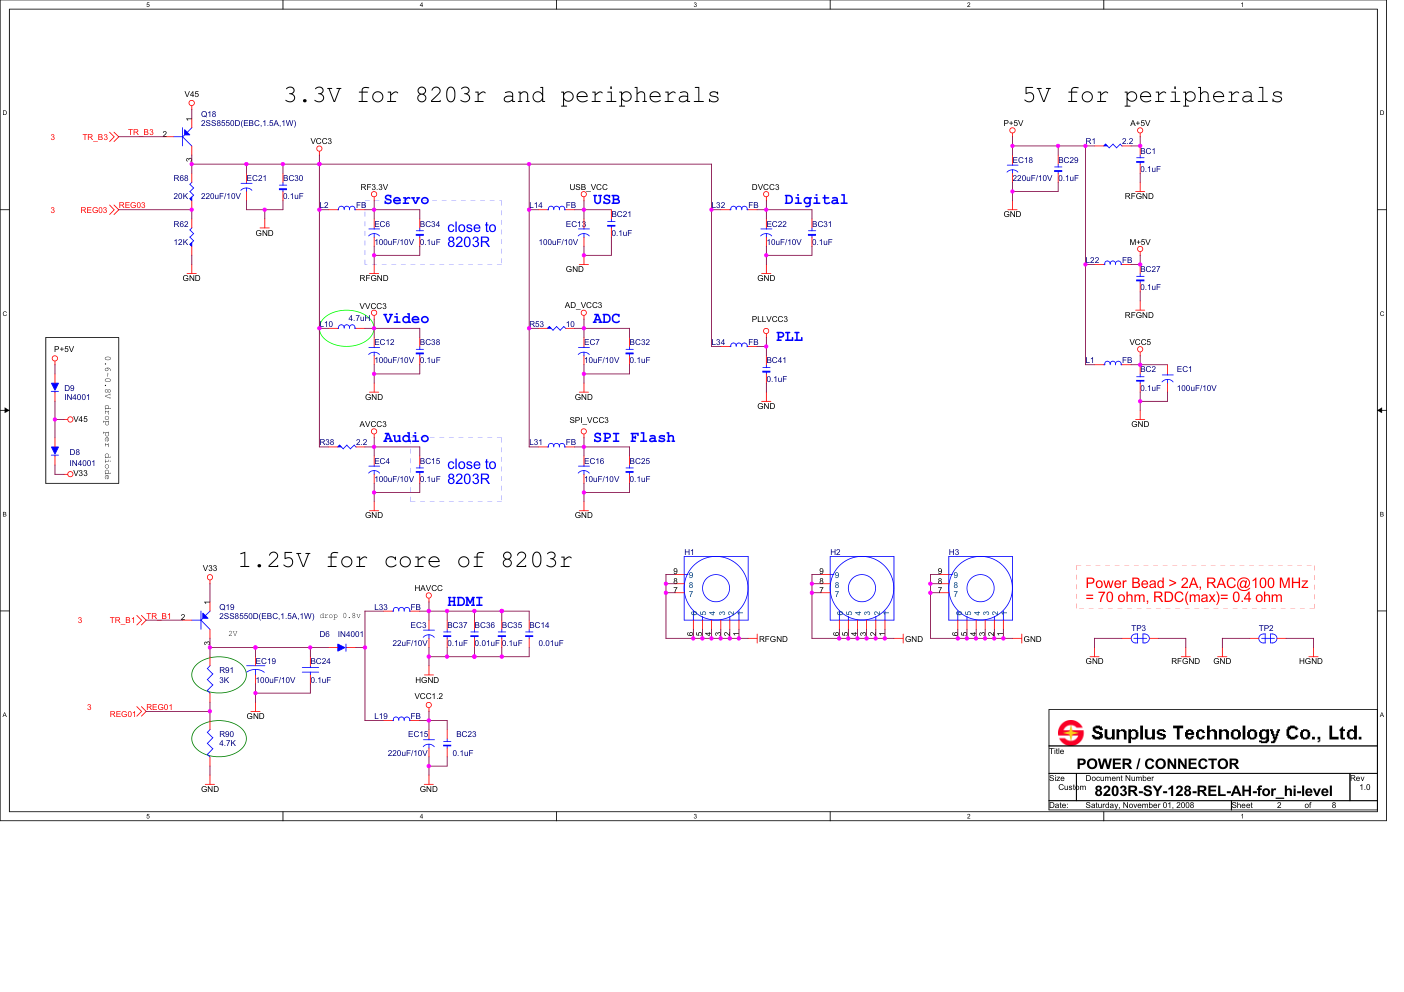Viewport: 1404px width, 992px height.
Task: Click the H2 mounting hole symbol
Action: point(862,589)
